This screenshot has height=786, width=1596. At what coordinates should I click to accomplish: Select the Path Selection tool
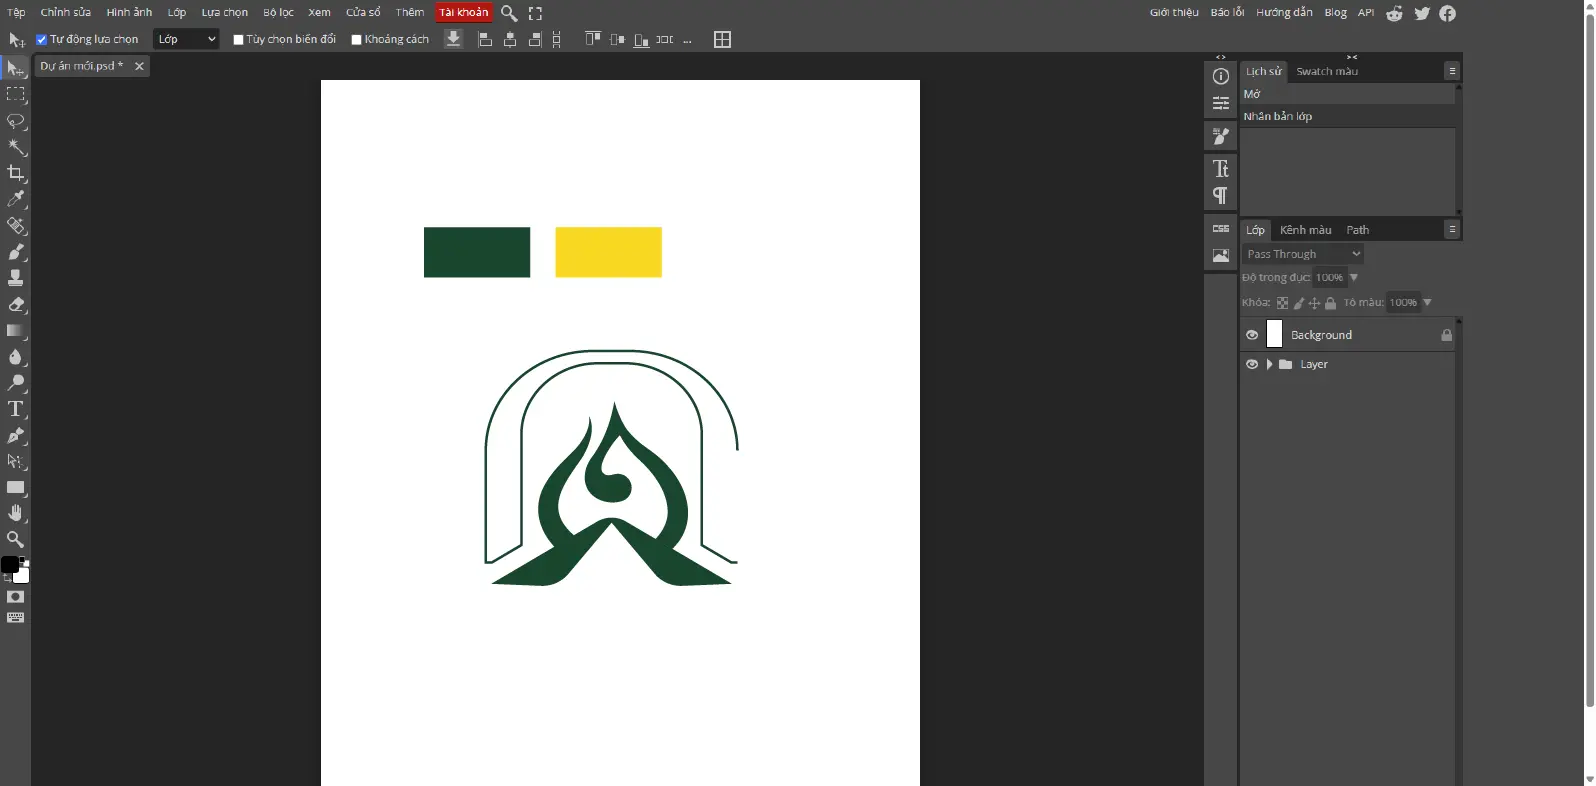15,462
